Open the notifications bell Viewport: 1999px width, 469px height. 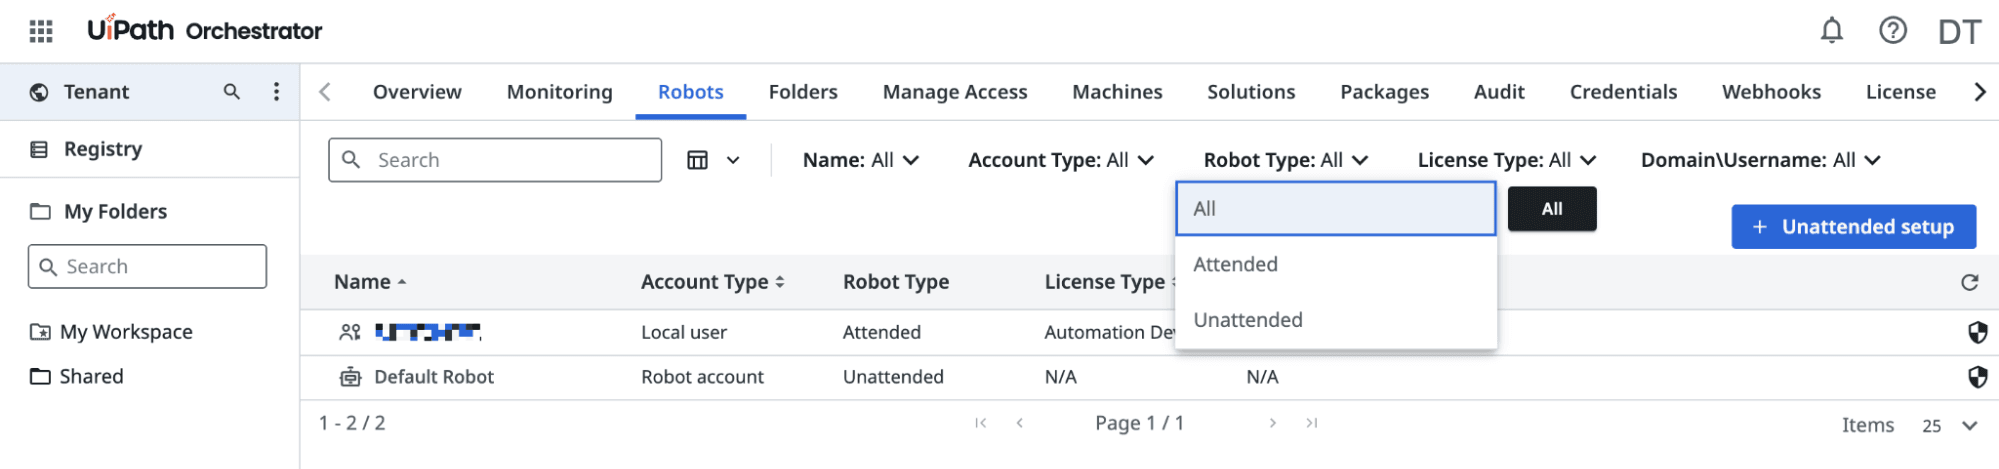click(x=1831, y=31)
